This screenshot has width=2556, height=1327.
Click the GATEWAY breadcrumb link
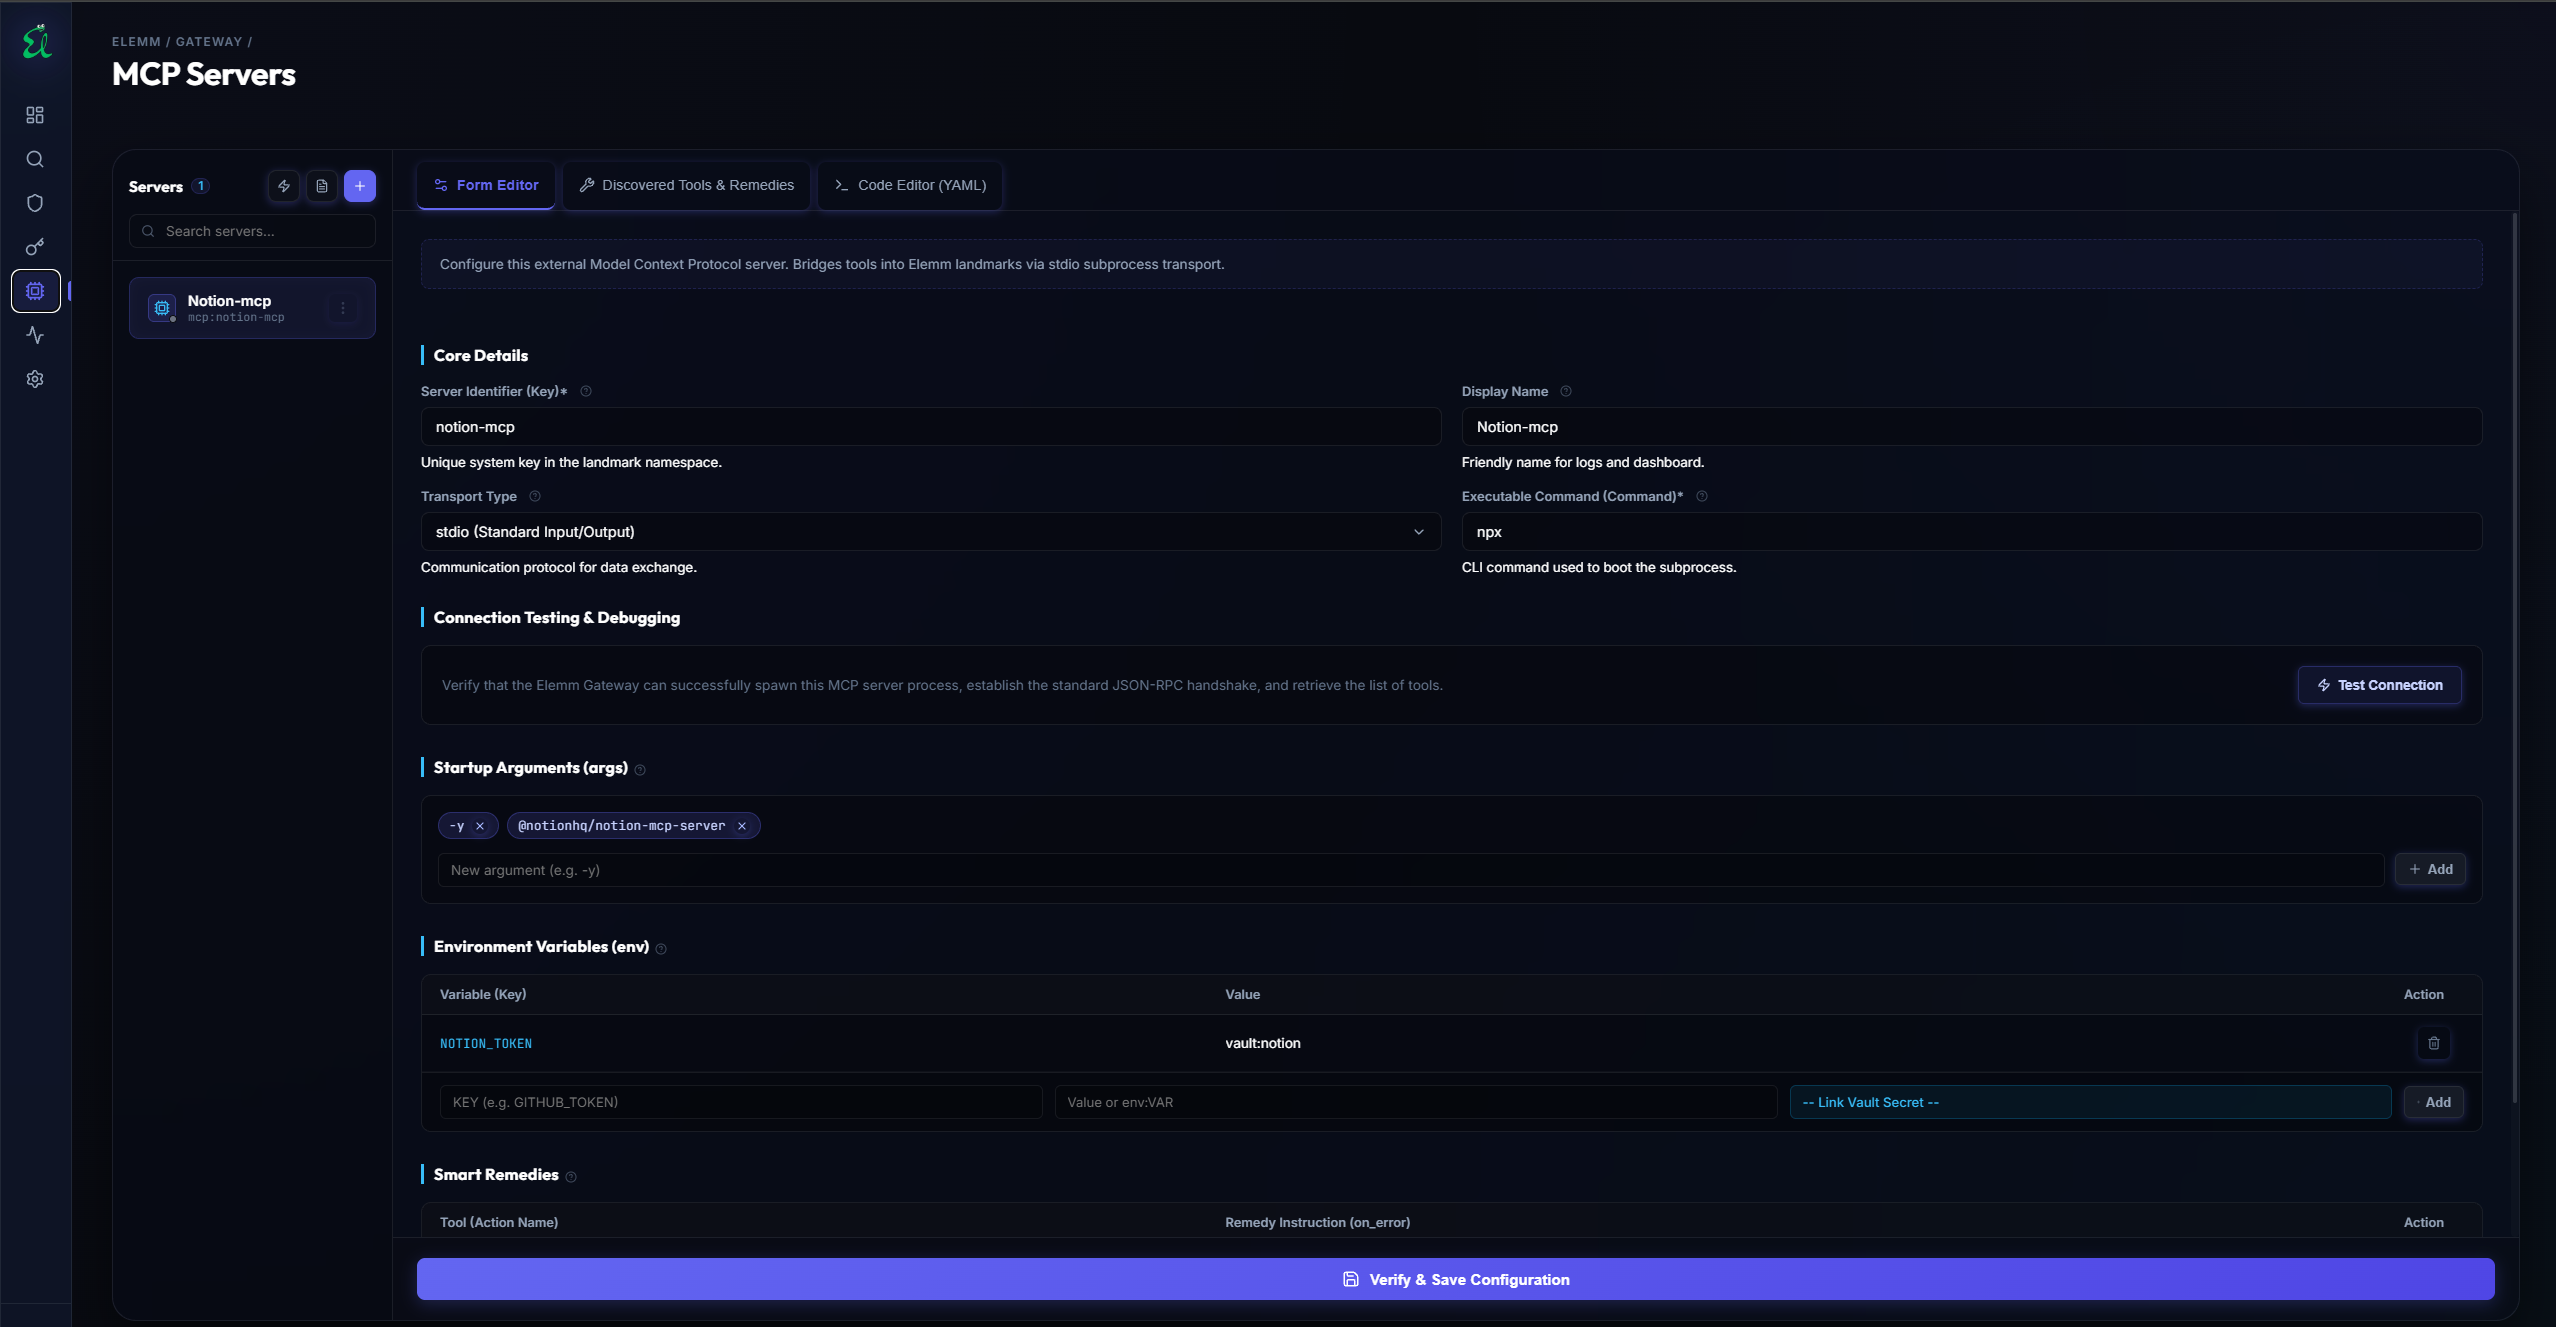(x=209, y=42)
